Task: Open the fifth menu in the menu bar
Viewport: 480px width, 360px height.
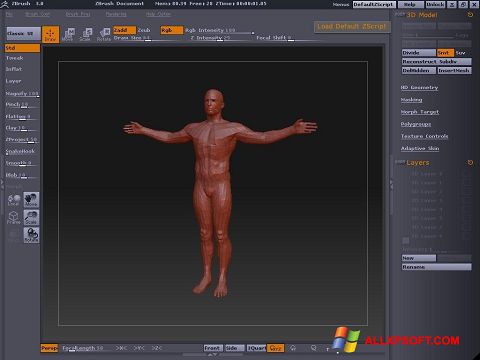Action: [x=158, y=14]
